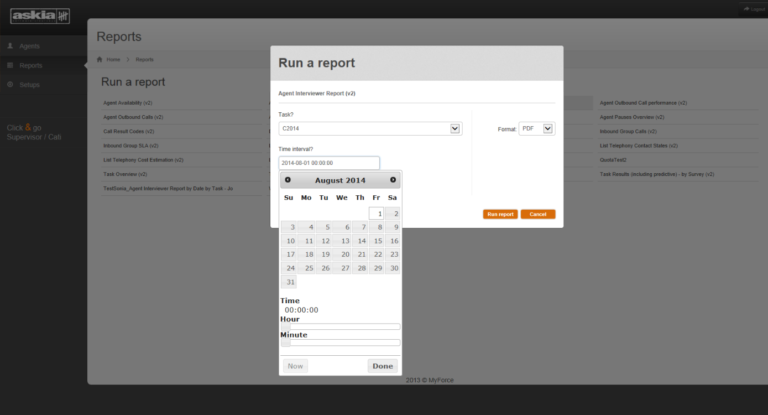Click the Askia logo
The image size is (768, 415).
click(x=40, y=16)
